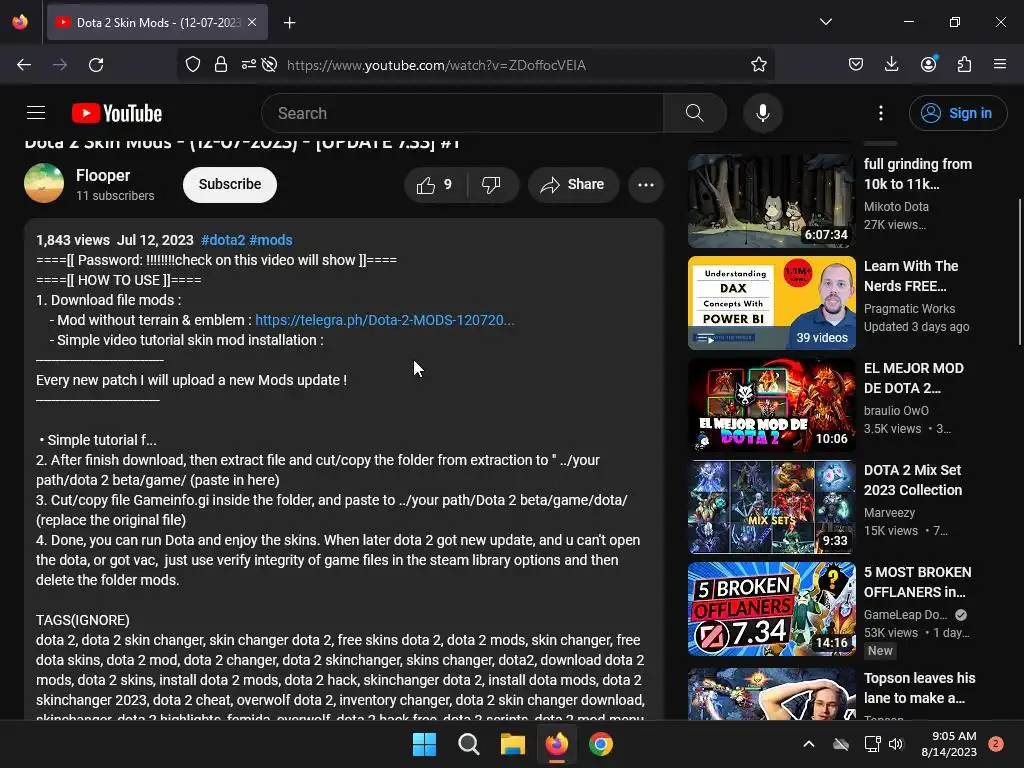Open Firefox account icon
Image resolution: width=1024 pixels, height=768 pixels.
(x=928, y=65)
